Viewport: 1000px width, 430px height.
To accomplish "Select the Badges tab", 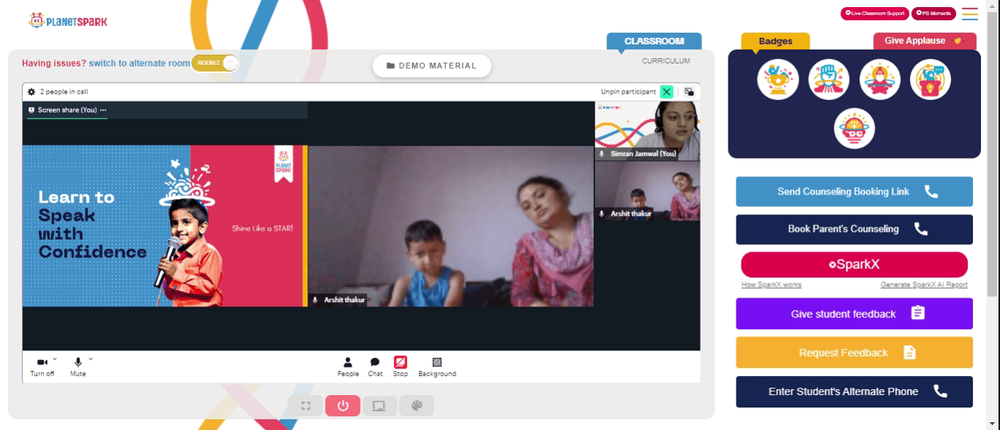I will pyautogui.click(x=776, y=41).
